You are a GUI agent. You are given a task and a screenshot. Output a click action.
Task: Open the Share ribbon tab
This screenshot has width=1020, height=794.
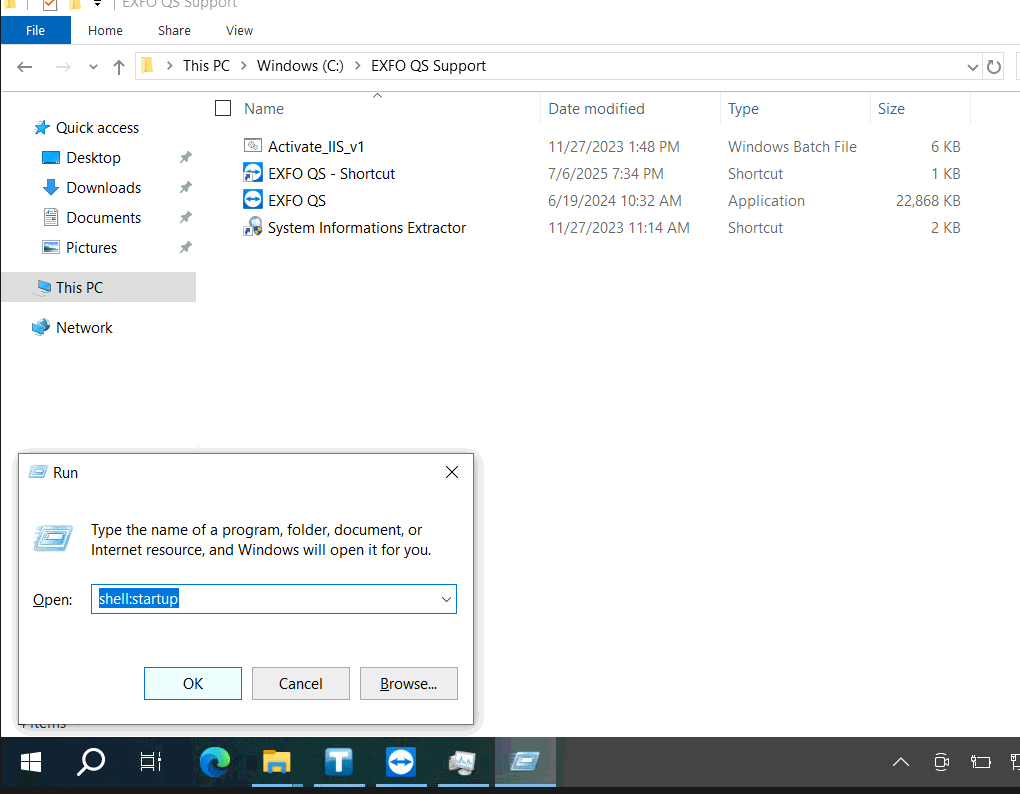(174, 31)
